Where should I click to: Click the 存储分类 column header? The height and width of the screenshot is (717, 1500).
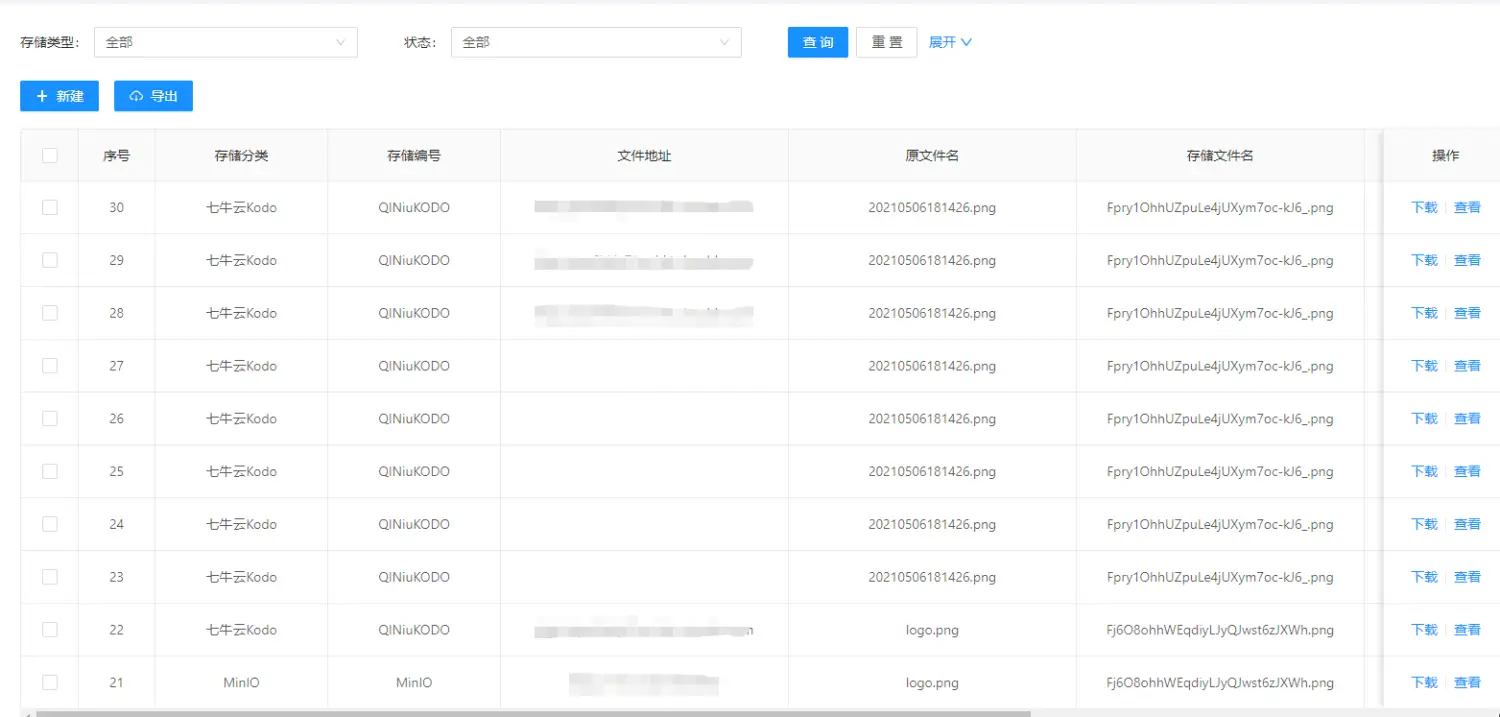[x=241, y=155]
